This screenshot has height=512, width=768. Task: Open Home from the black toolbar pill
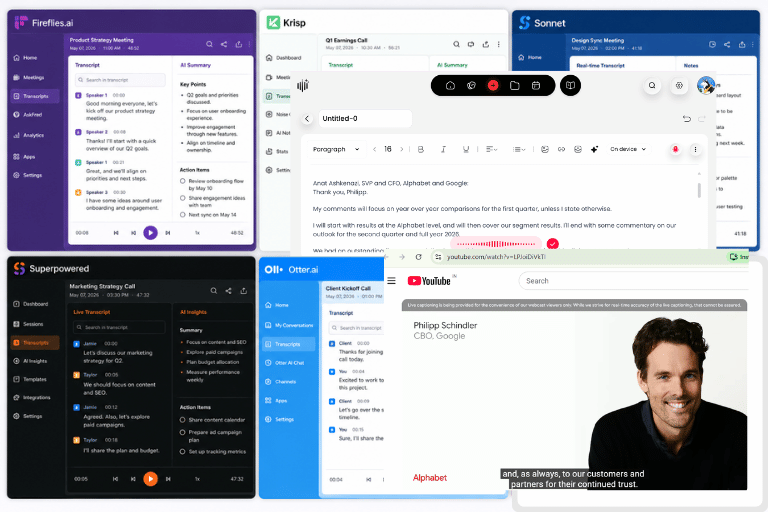point(450,85)
